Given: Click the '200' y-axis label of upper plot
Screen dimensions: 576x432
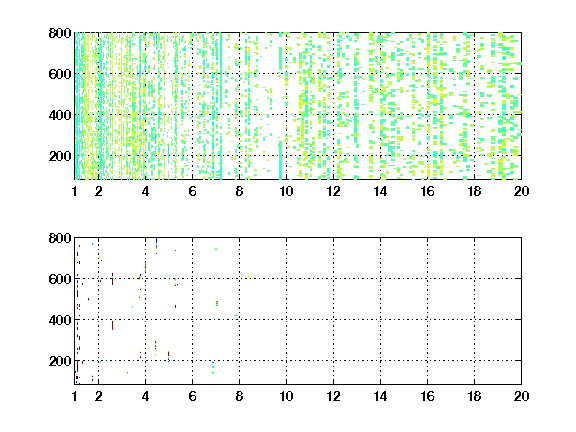Looking at the screenshot, I should (60, 156).
